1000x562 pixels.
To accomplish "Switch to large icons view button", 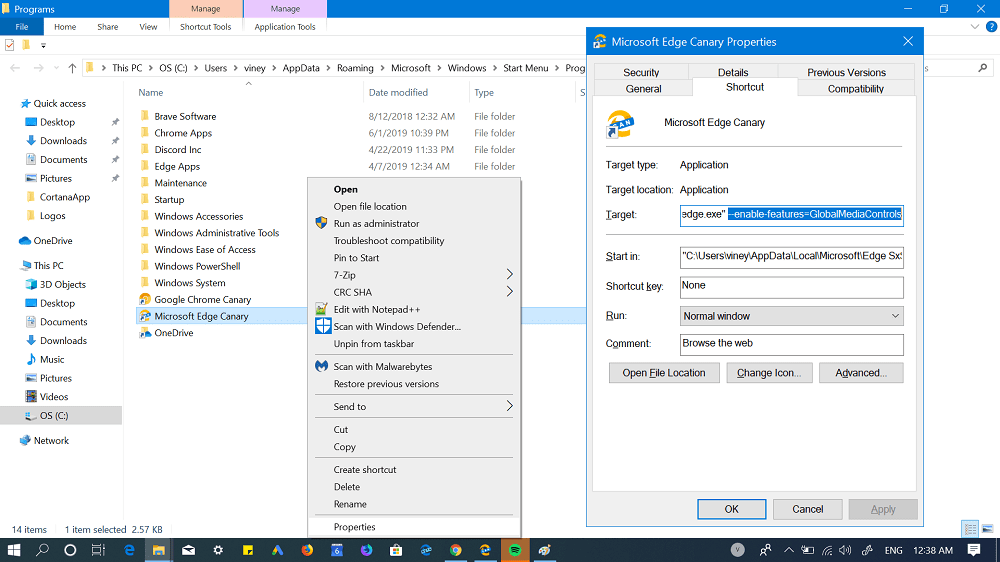I will pos(987,529).
